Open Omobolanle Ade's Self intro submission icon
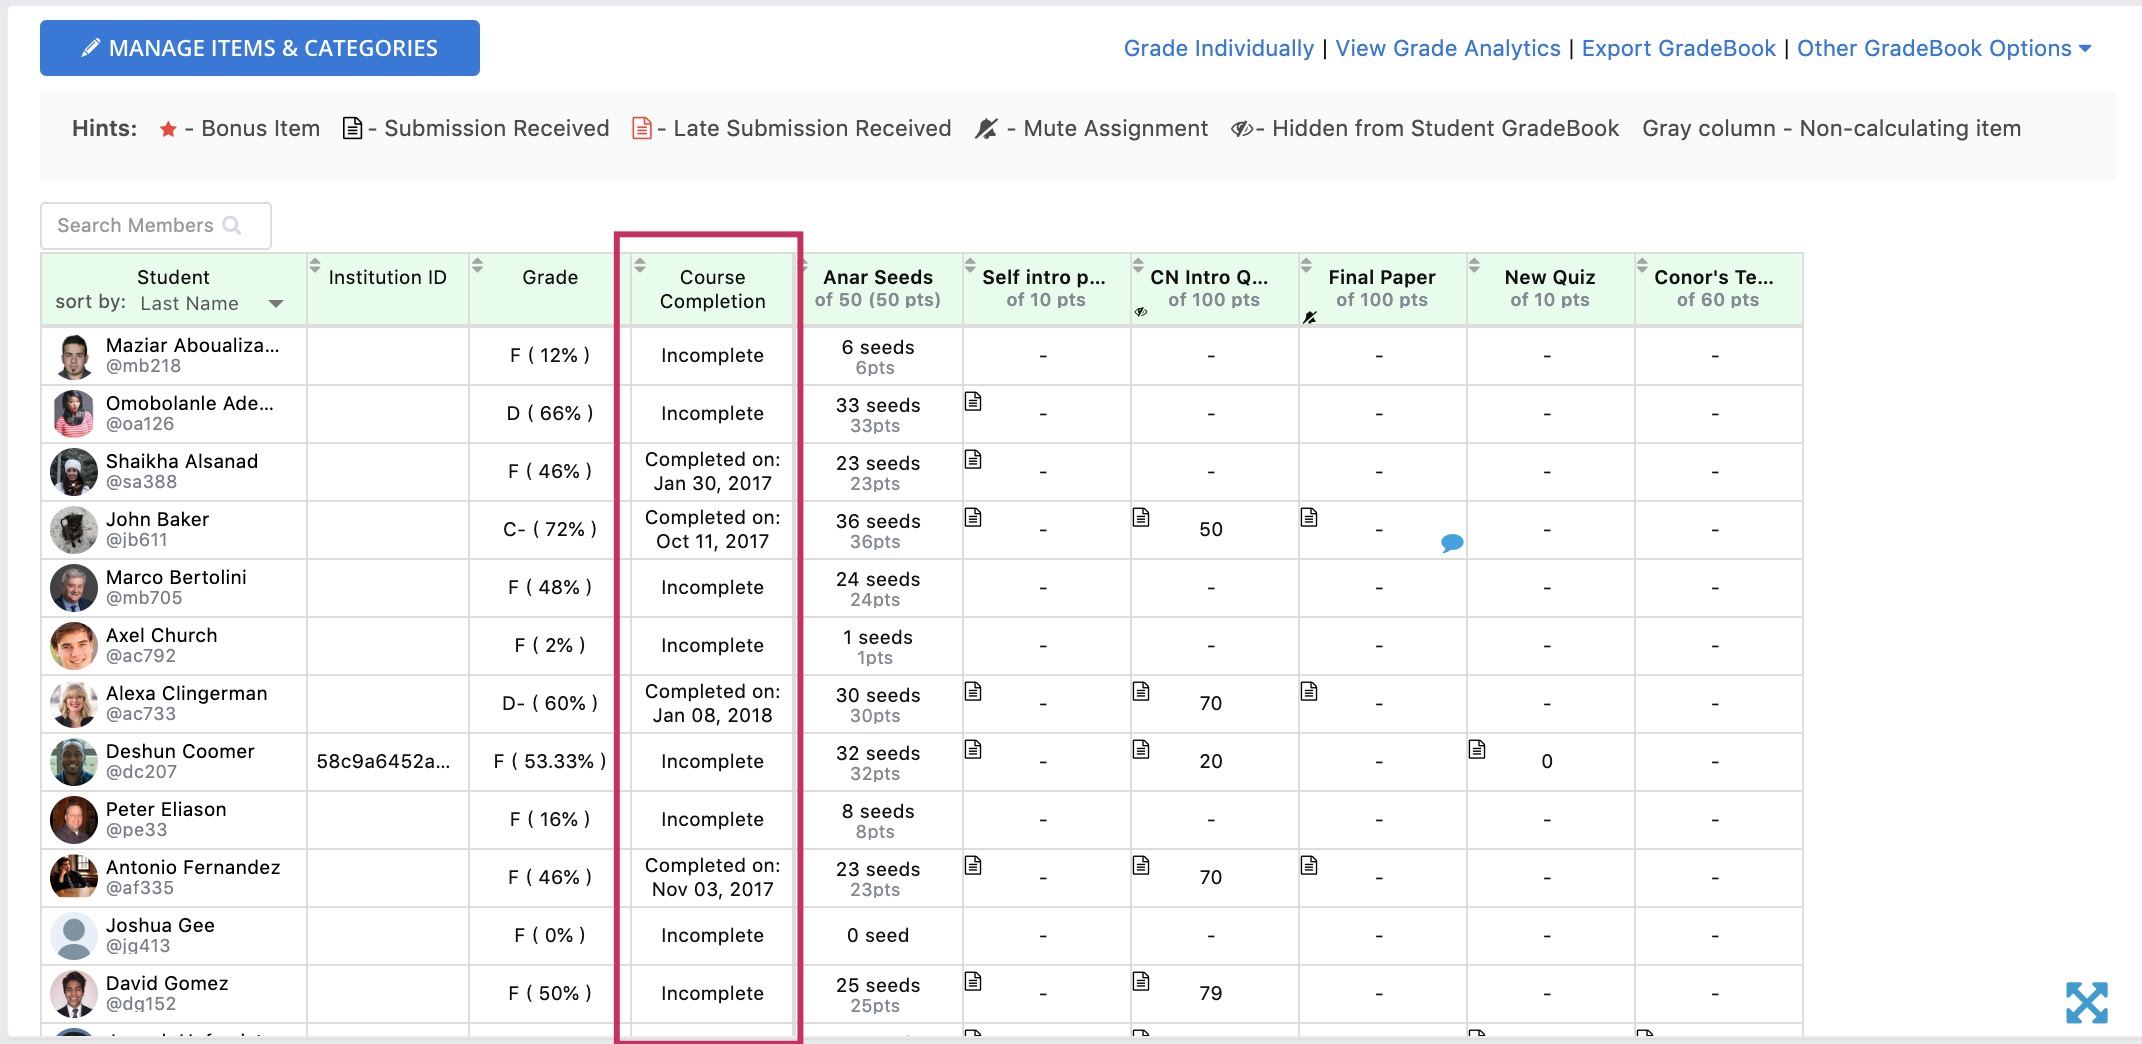 pyautogui.click(x=973, y=401)
